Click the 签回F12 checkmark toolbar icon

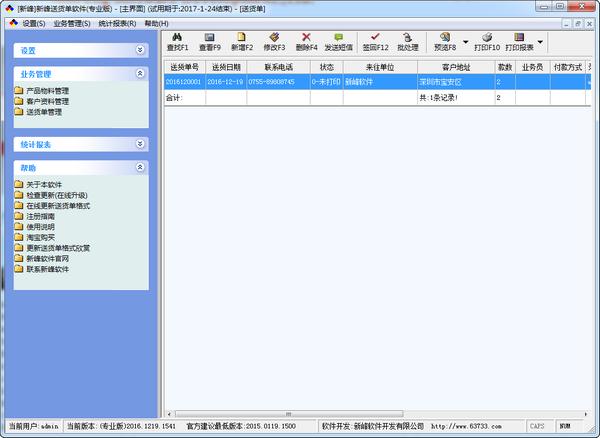(374, 41)
